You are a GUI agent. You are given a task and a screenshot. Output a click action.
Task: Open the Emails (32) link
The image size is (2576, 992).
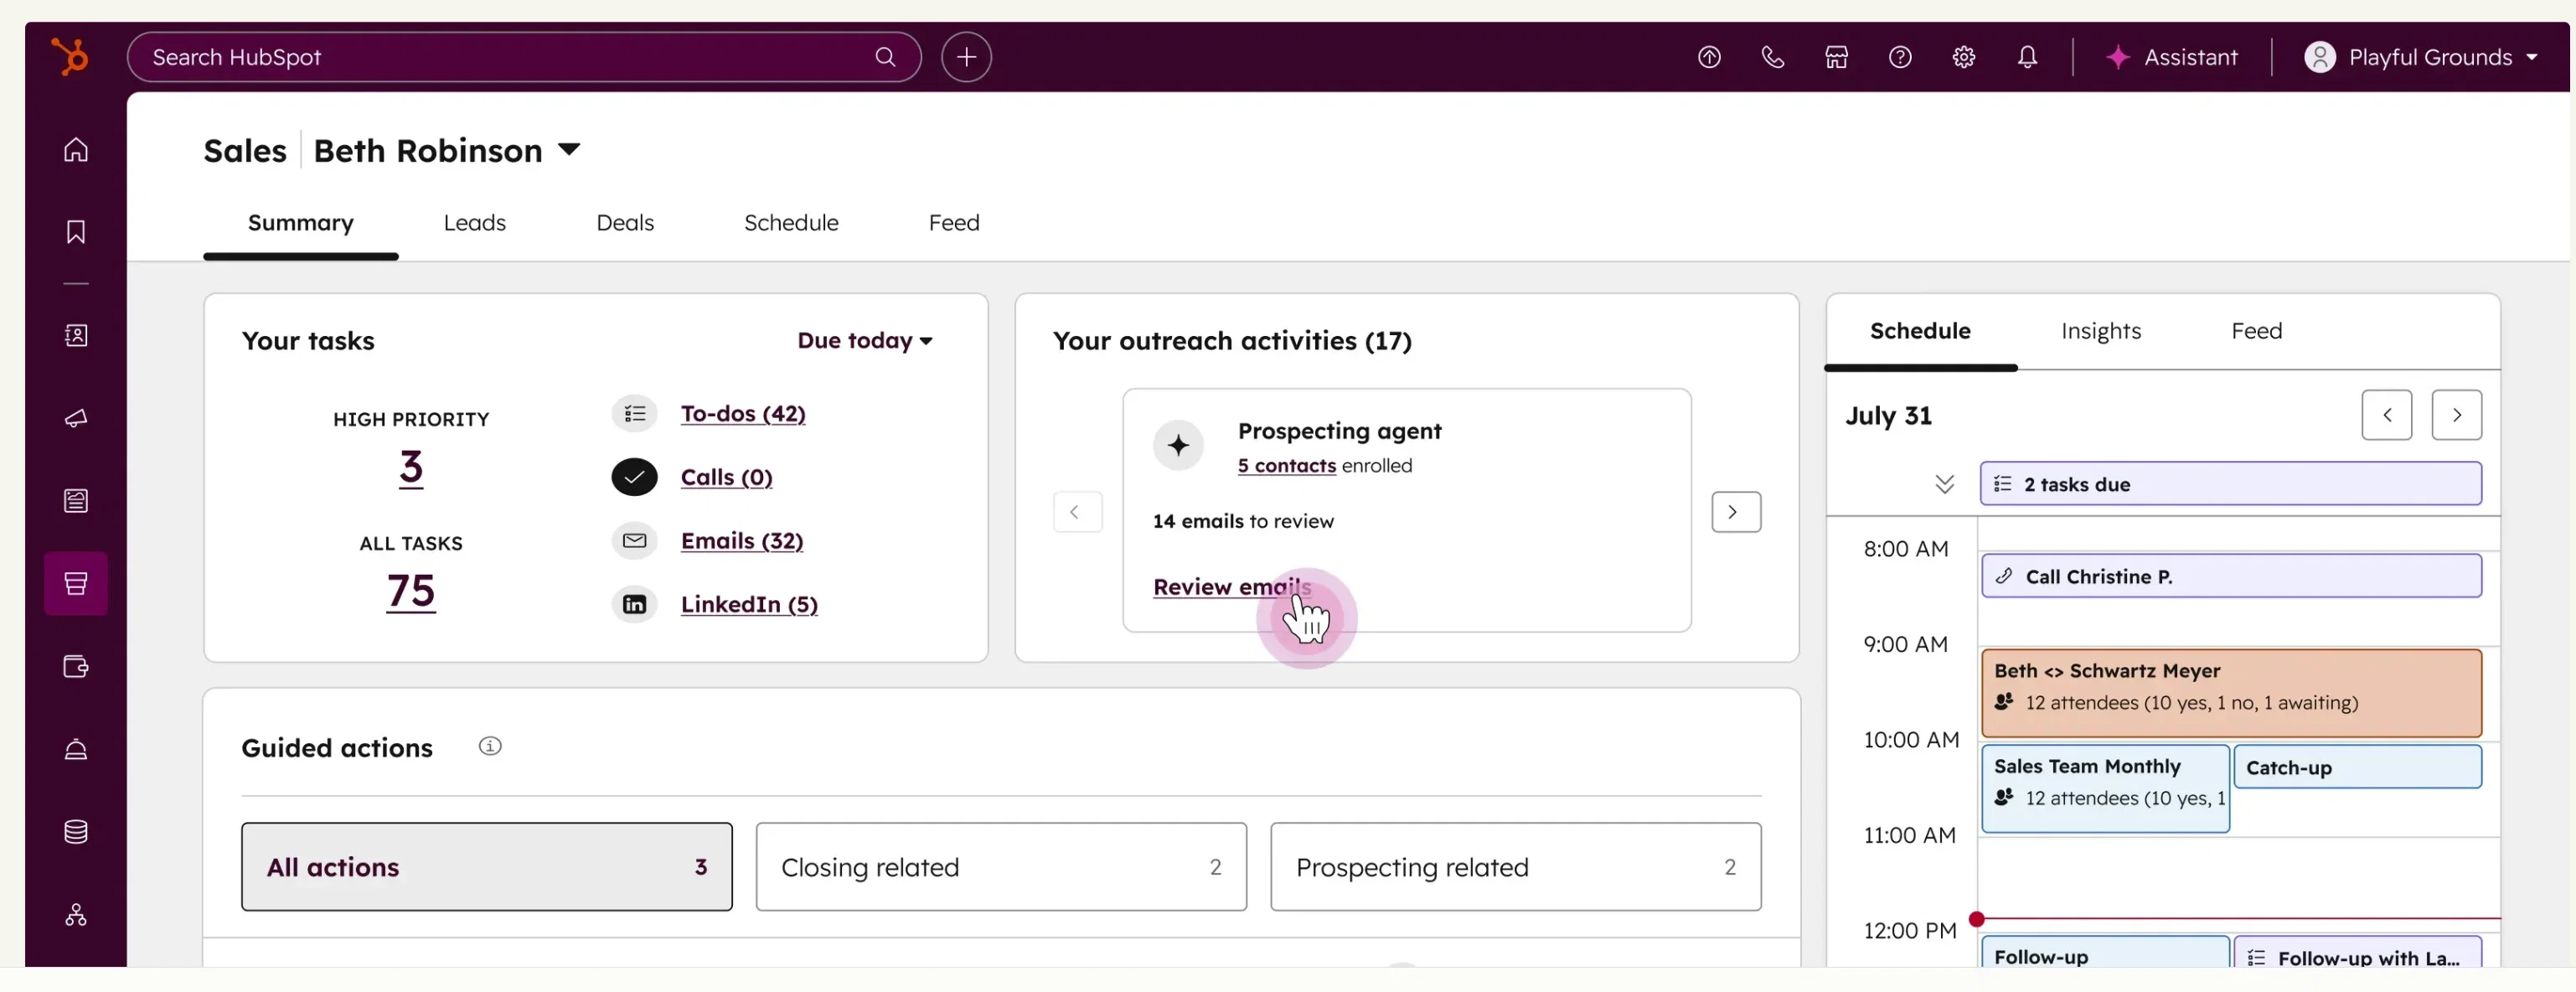(x=742, y=541)
